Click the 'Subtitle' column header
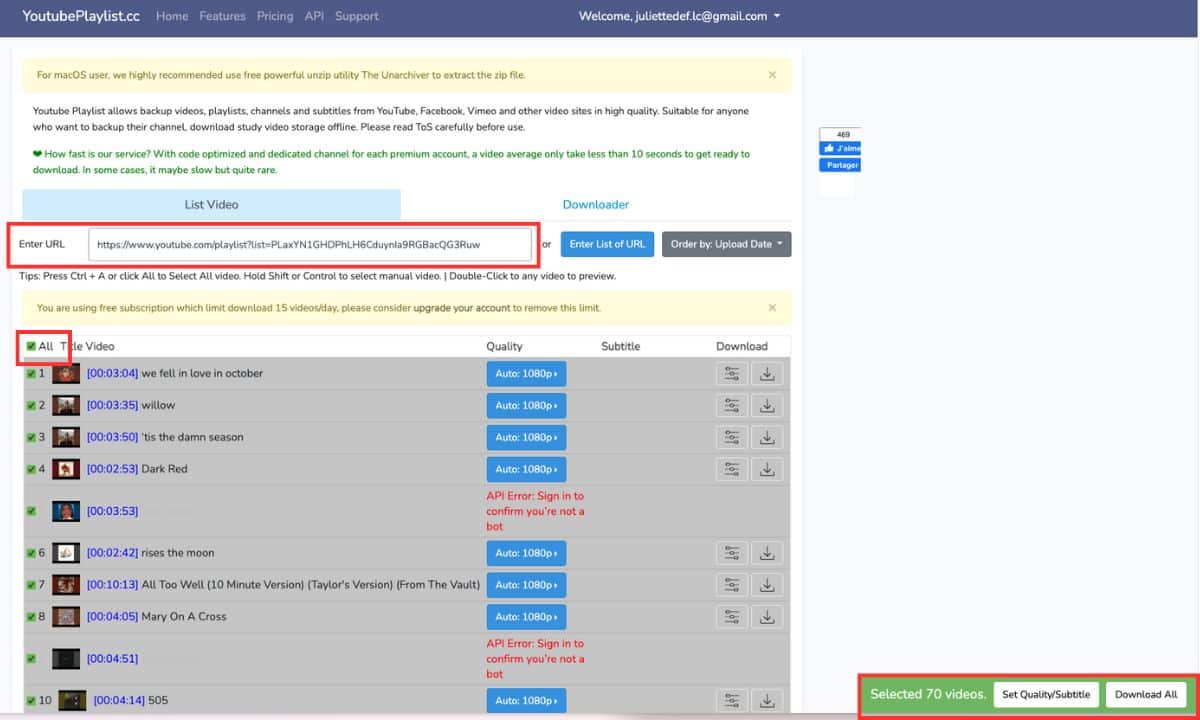This screenshot has width=1200, height=720. (621, 347)
